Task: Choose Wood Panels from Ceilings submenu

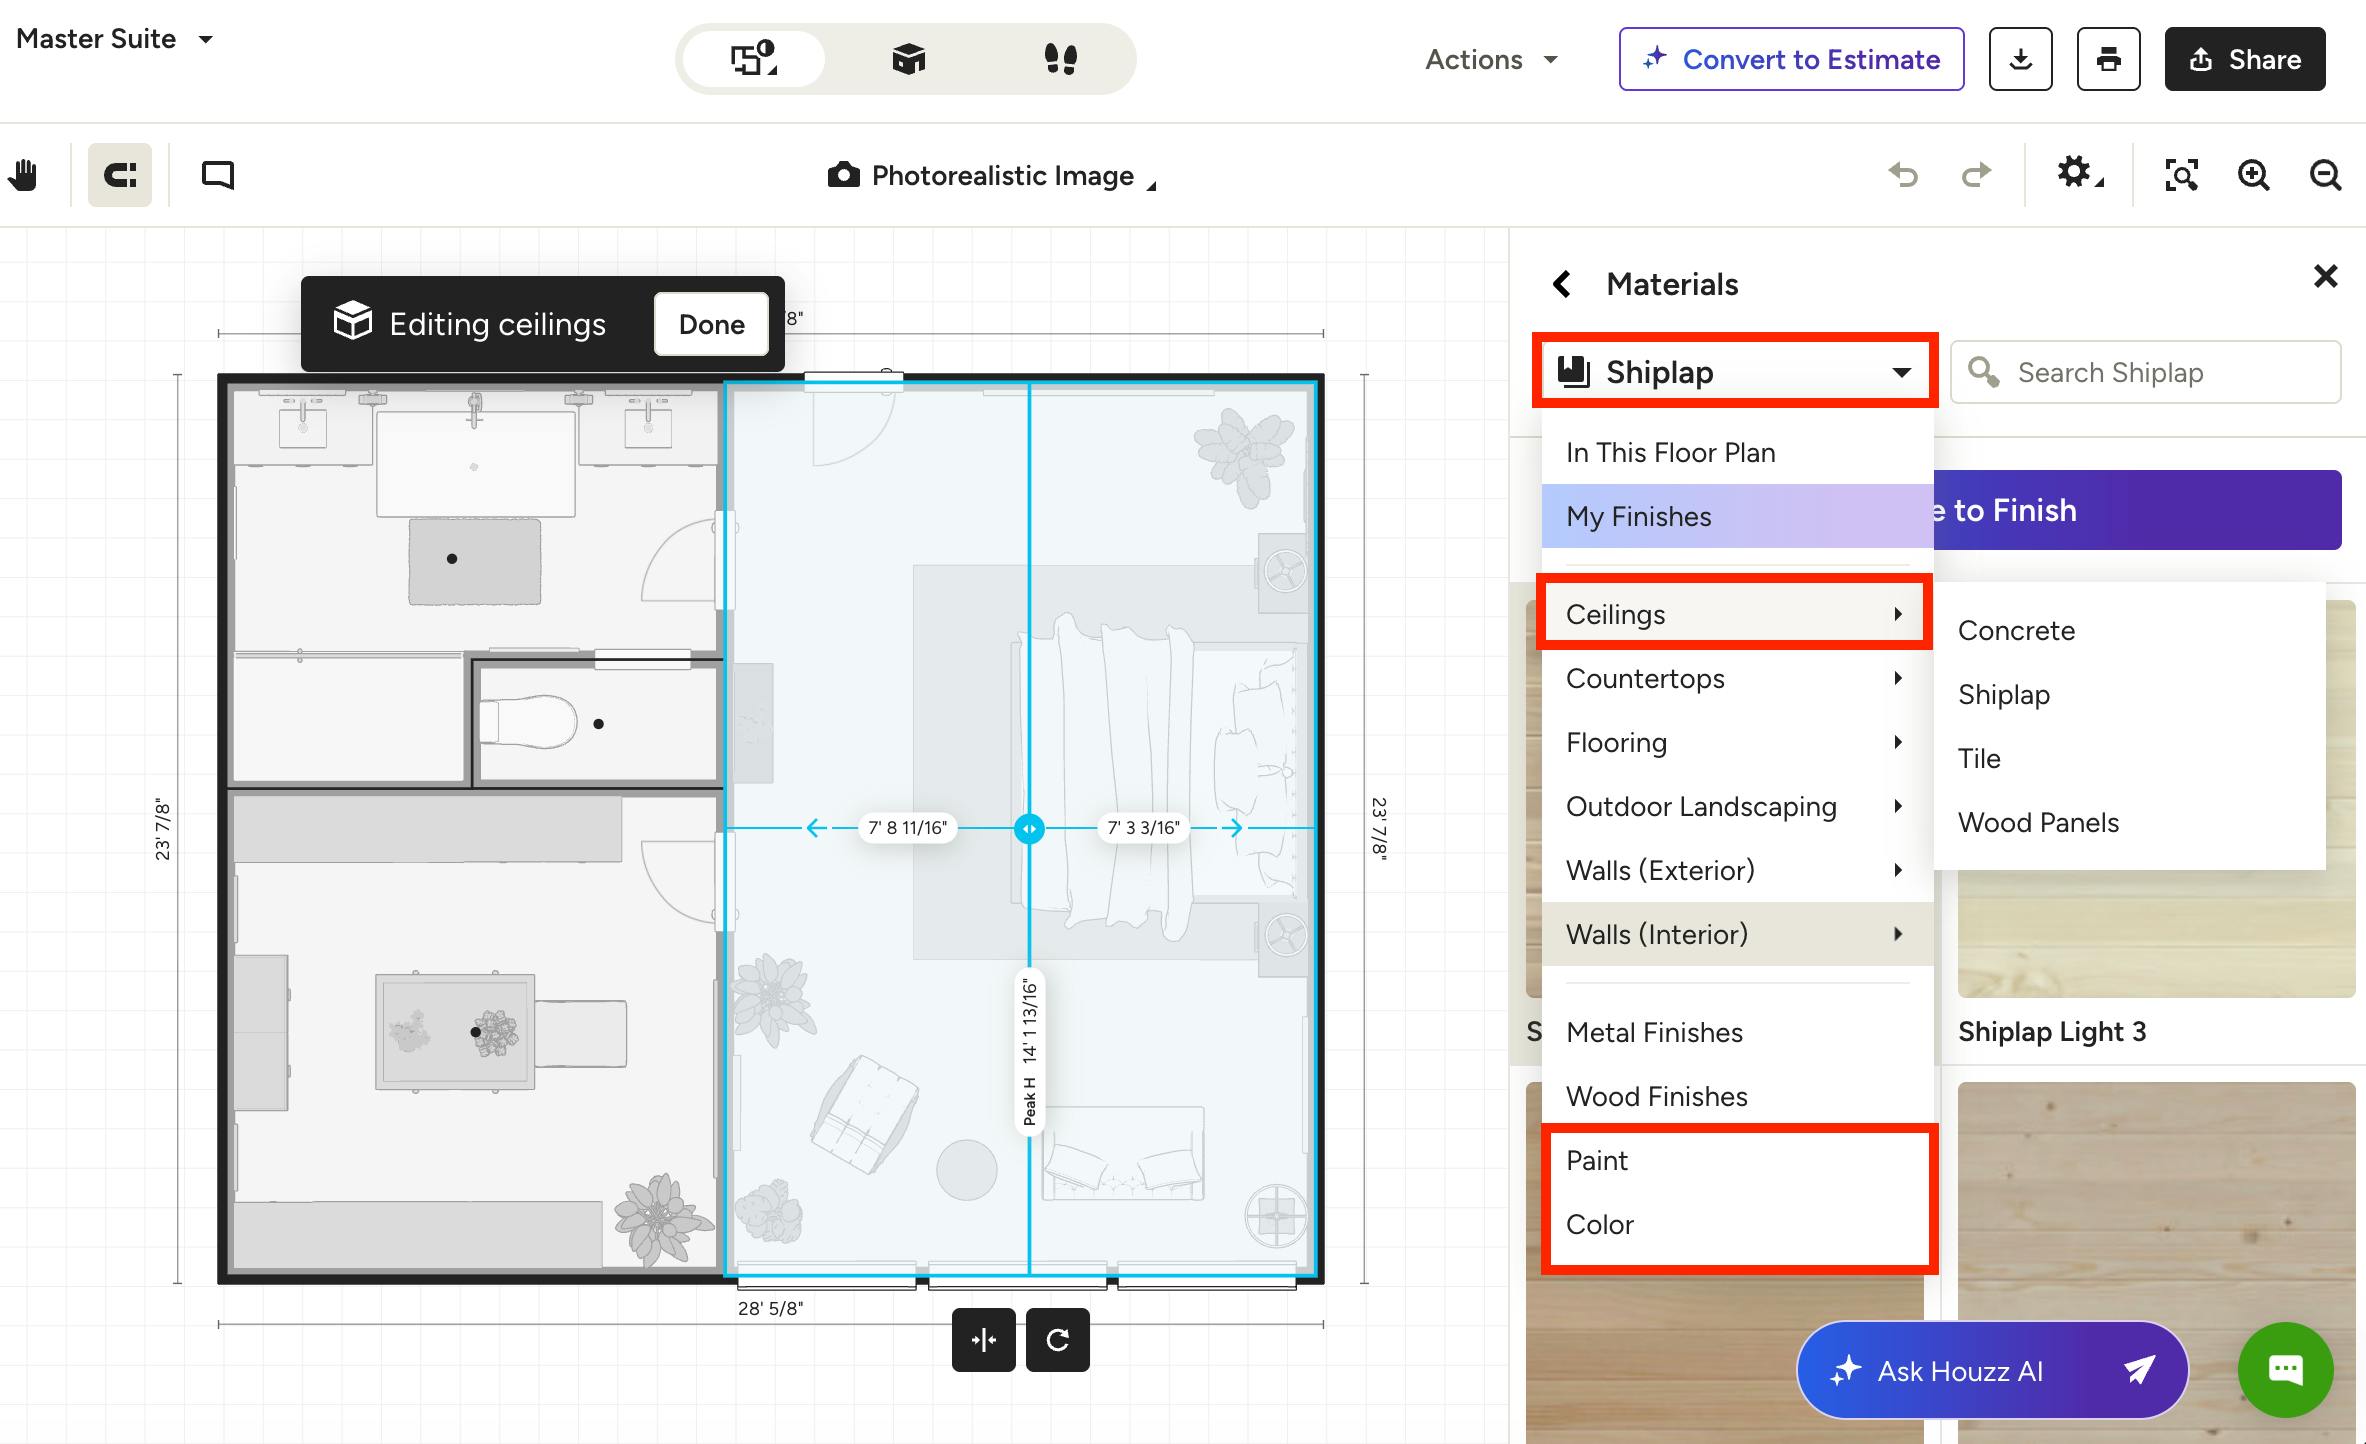Action: (2038, 822)
